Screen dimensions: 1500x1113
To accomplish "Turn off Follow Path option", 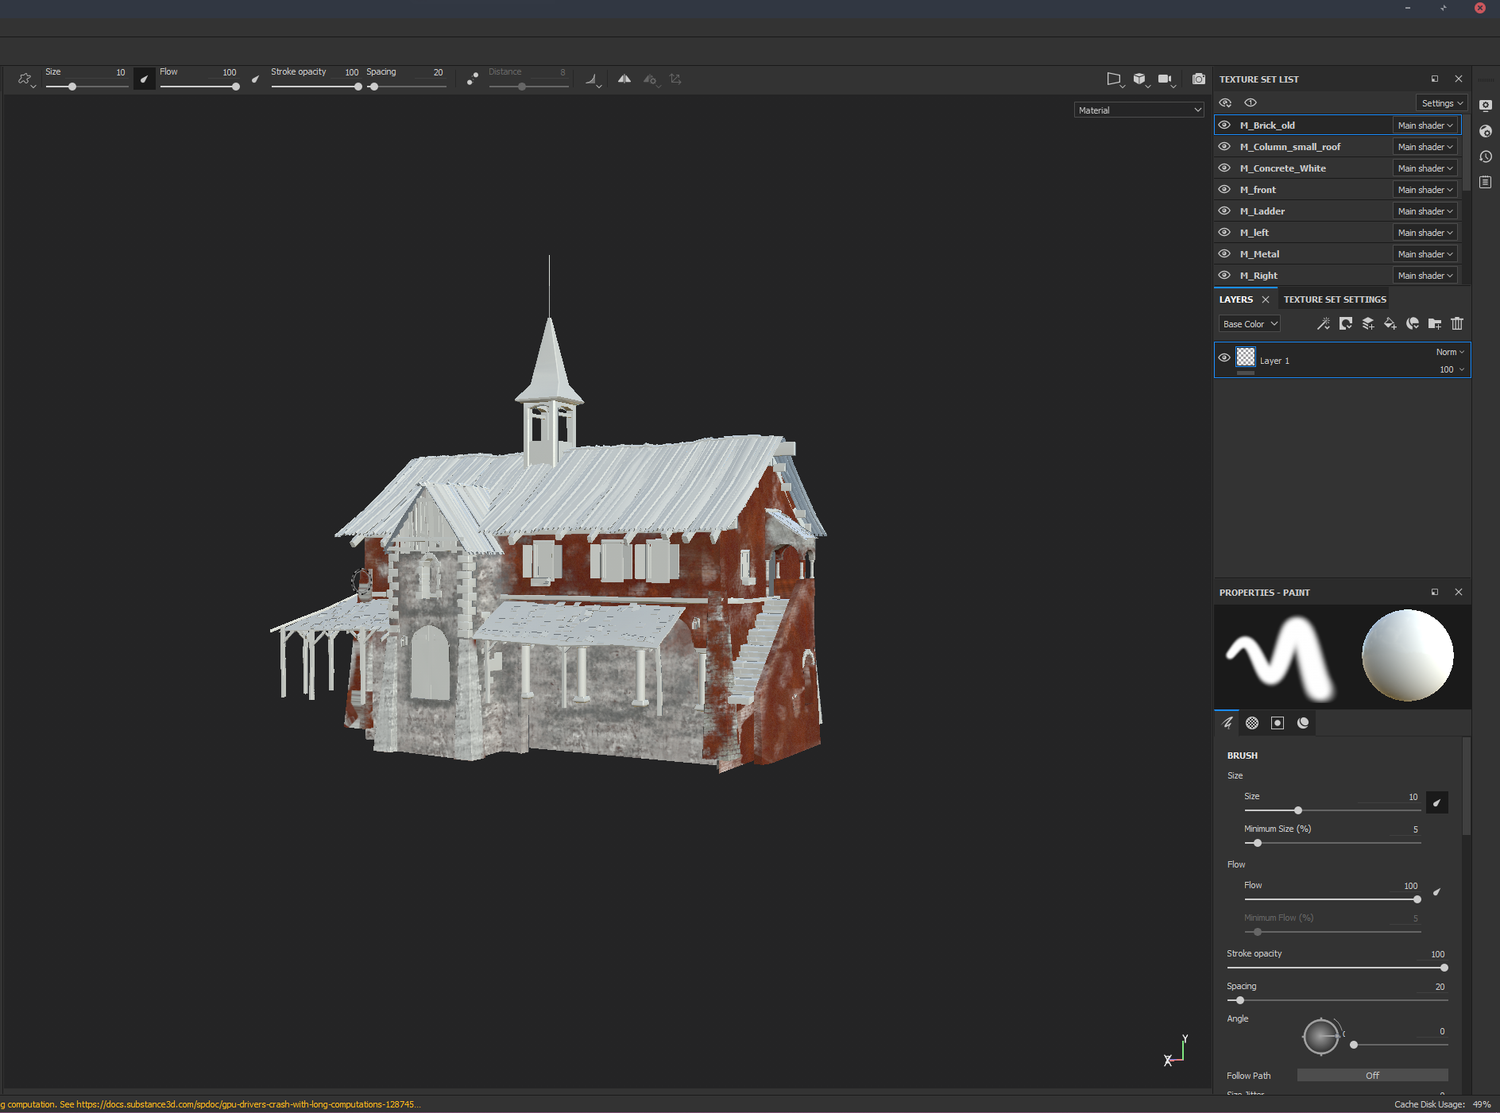I will 1371,1075.
